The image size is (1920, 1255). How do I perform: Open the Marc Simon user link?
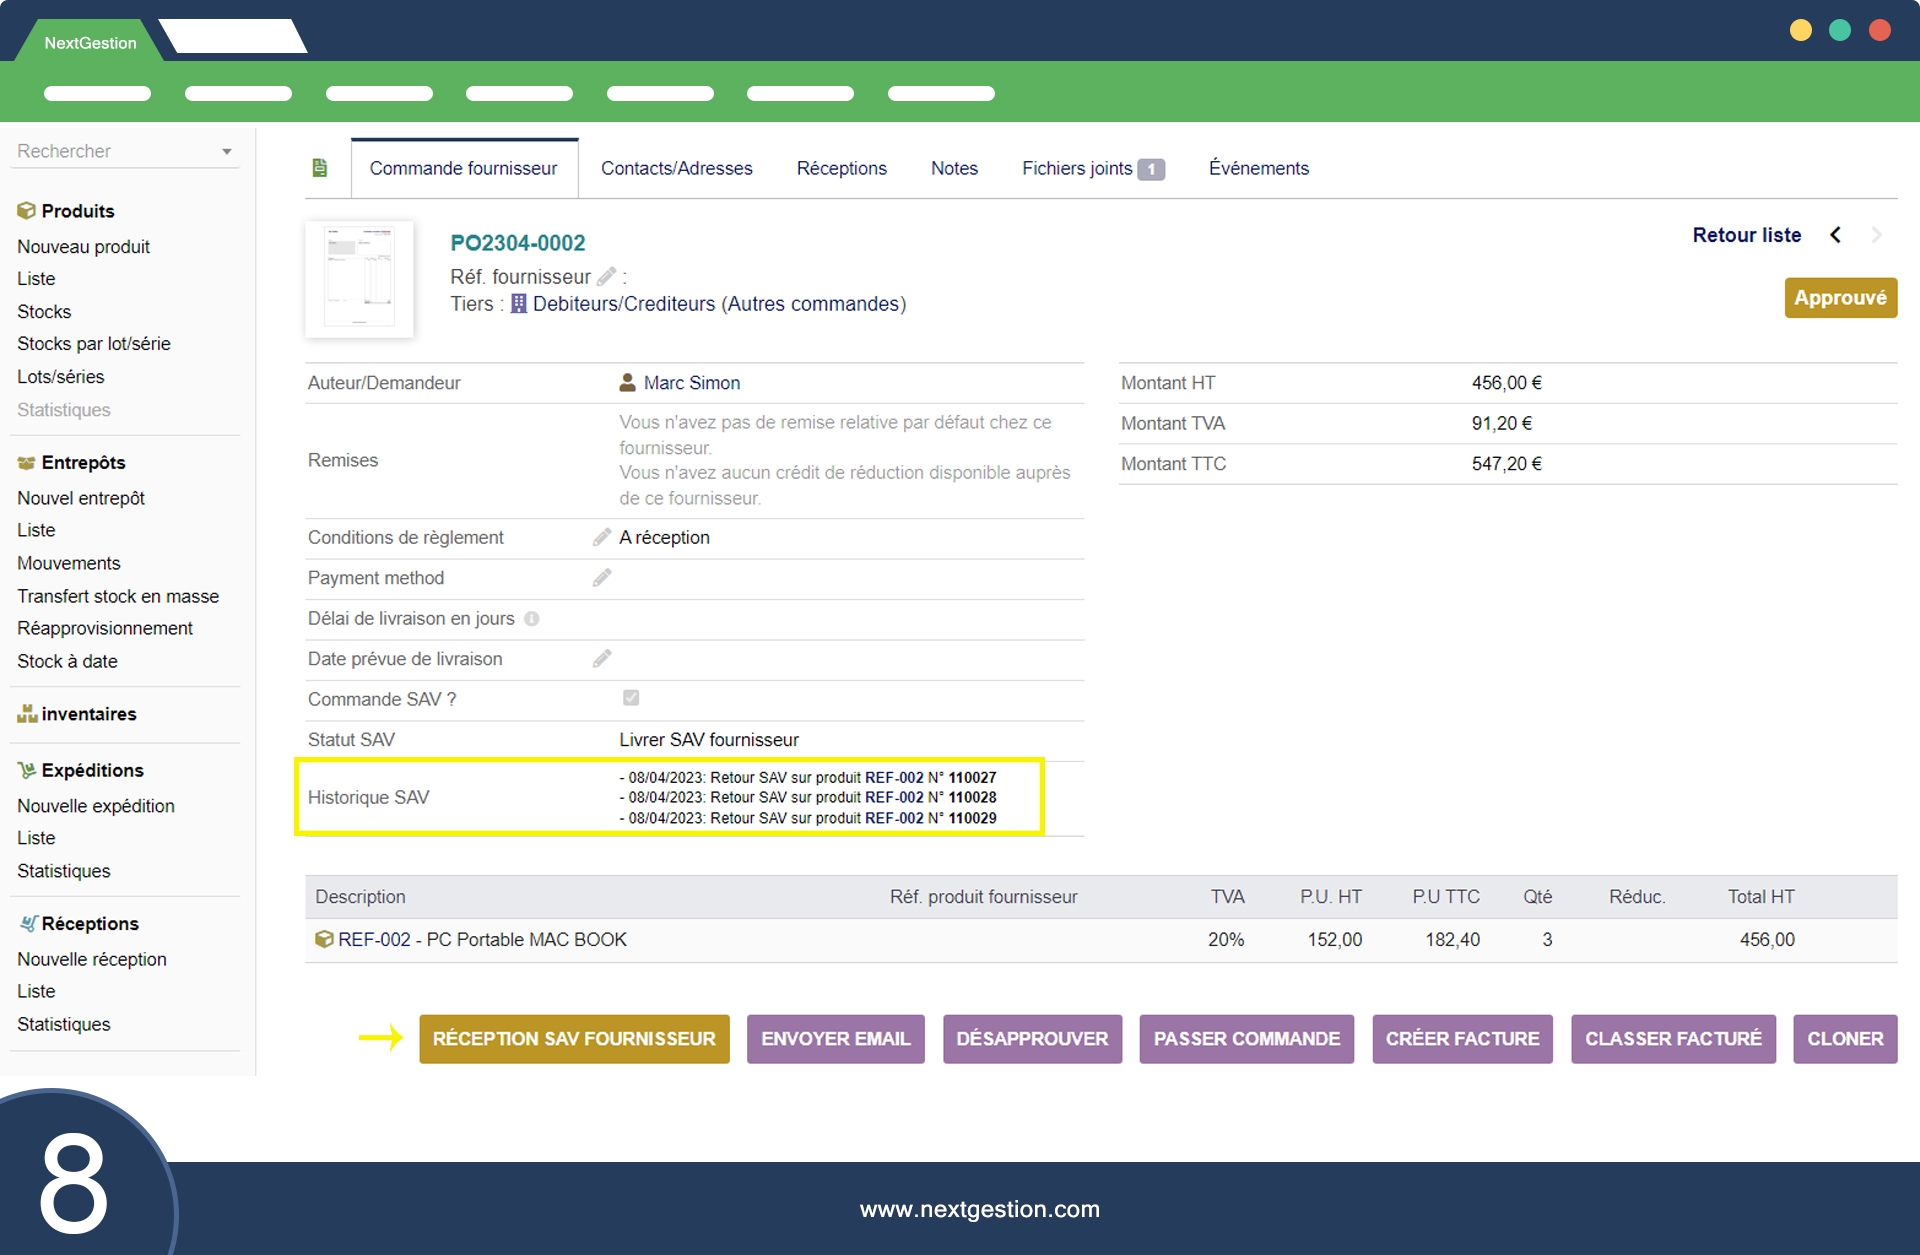click(691, 383)
